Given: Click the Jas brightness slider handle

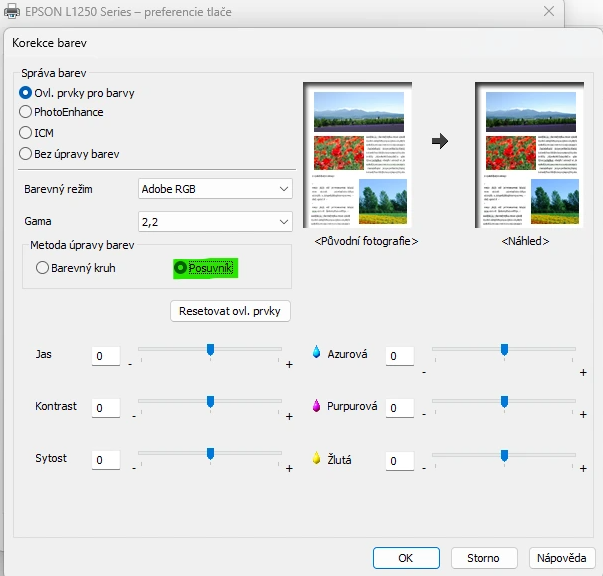Looking at the screenshot, I should pos(210,349).
